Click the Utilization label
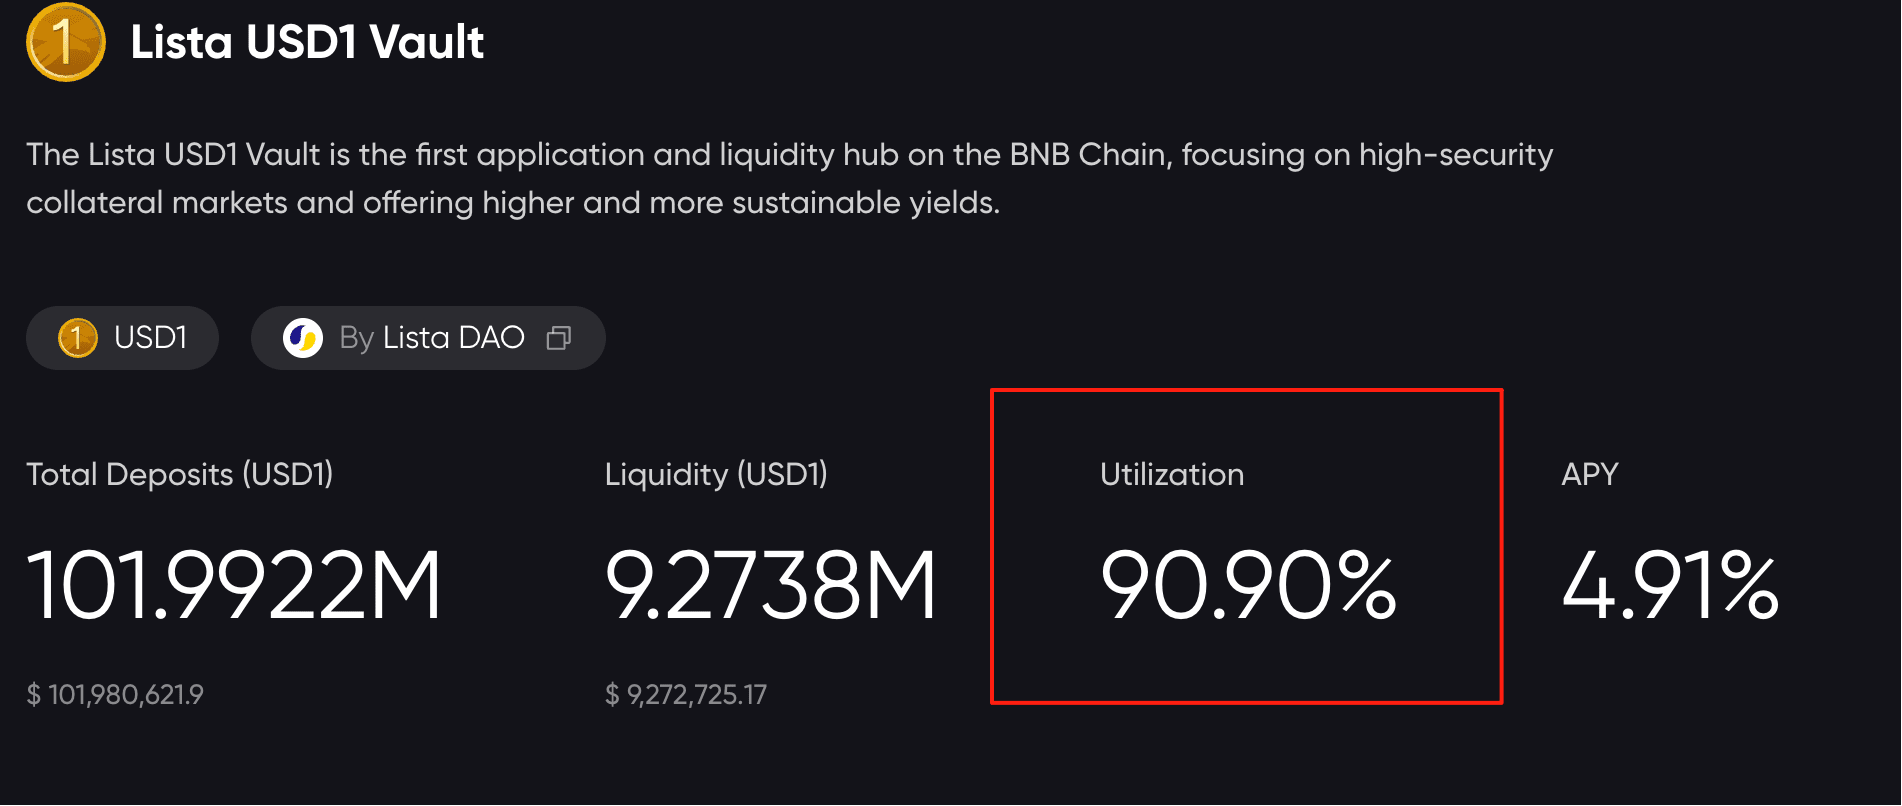 point(1172,474)
